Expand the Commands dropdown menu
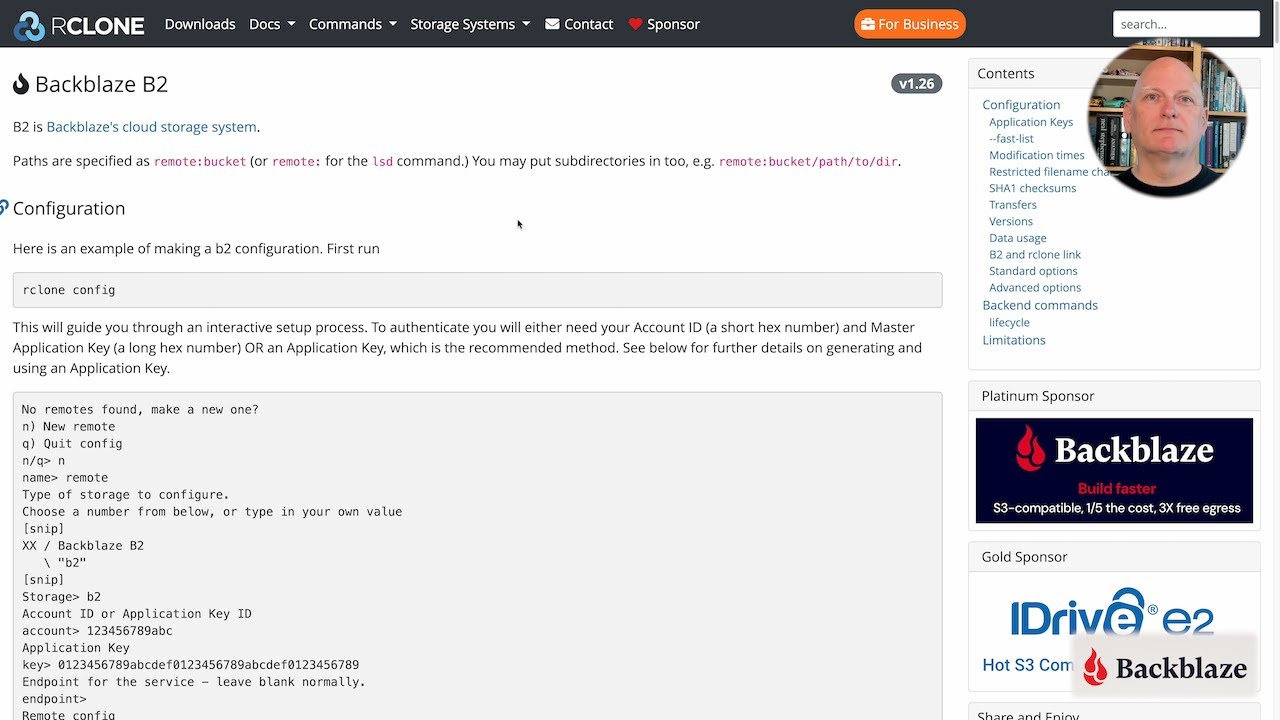 pos(352,24)
